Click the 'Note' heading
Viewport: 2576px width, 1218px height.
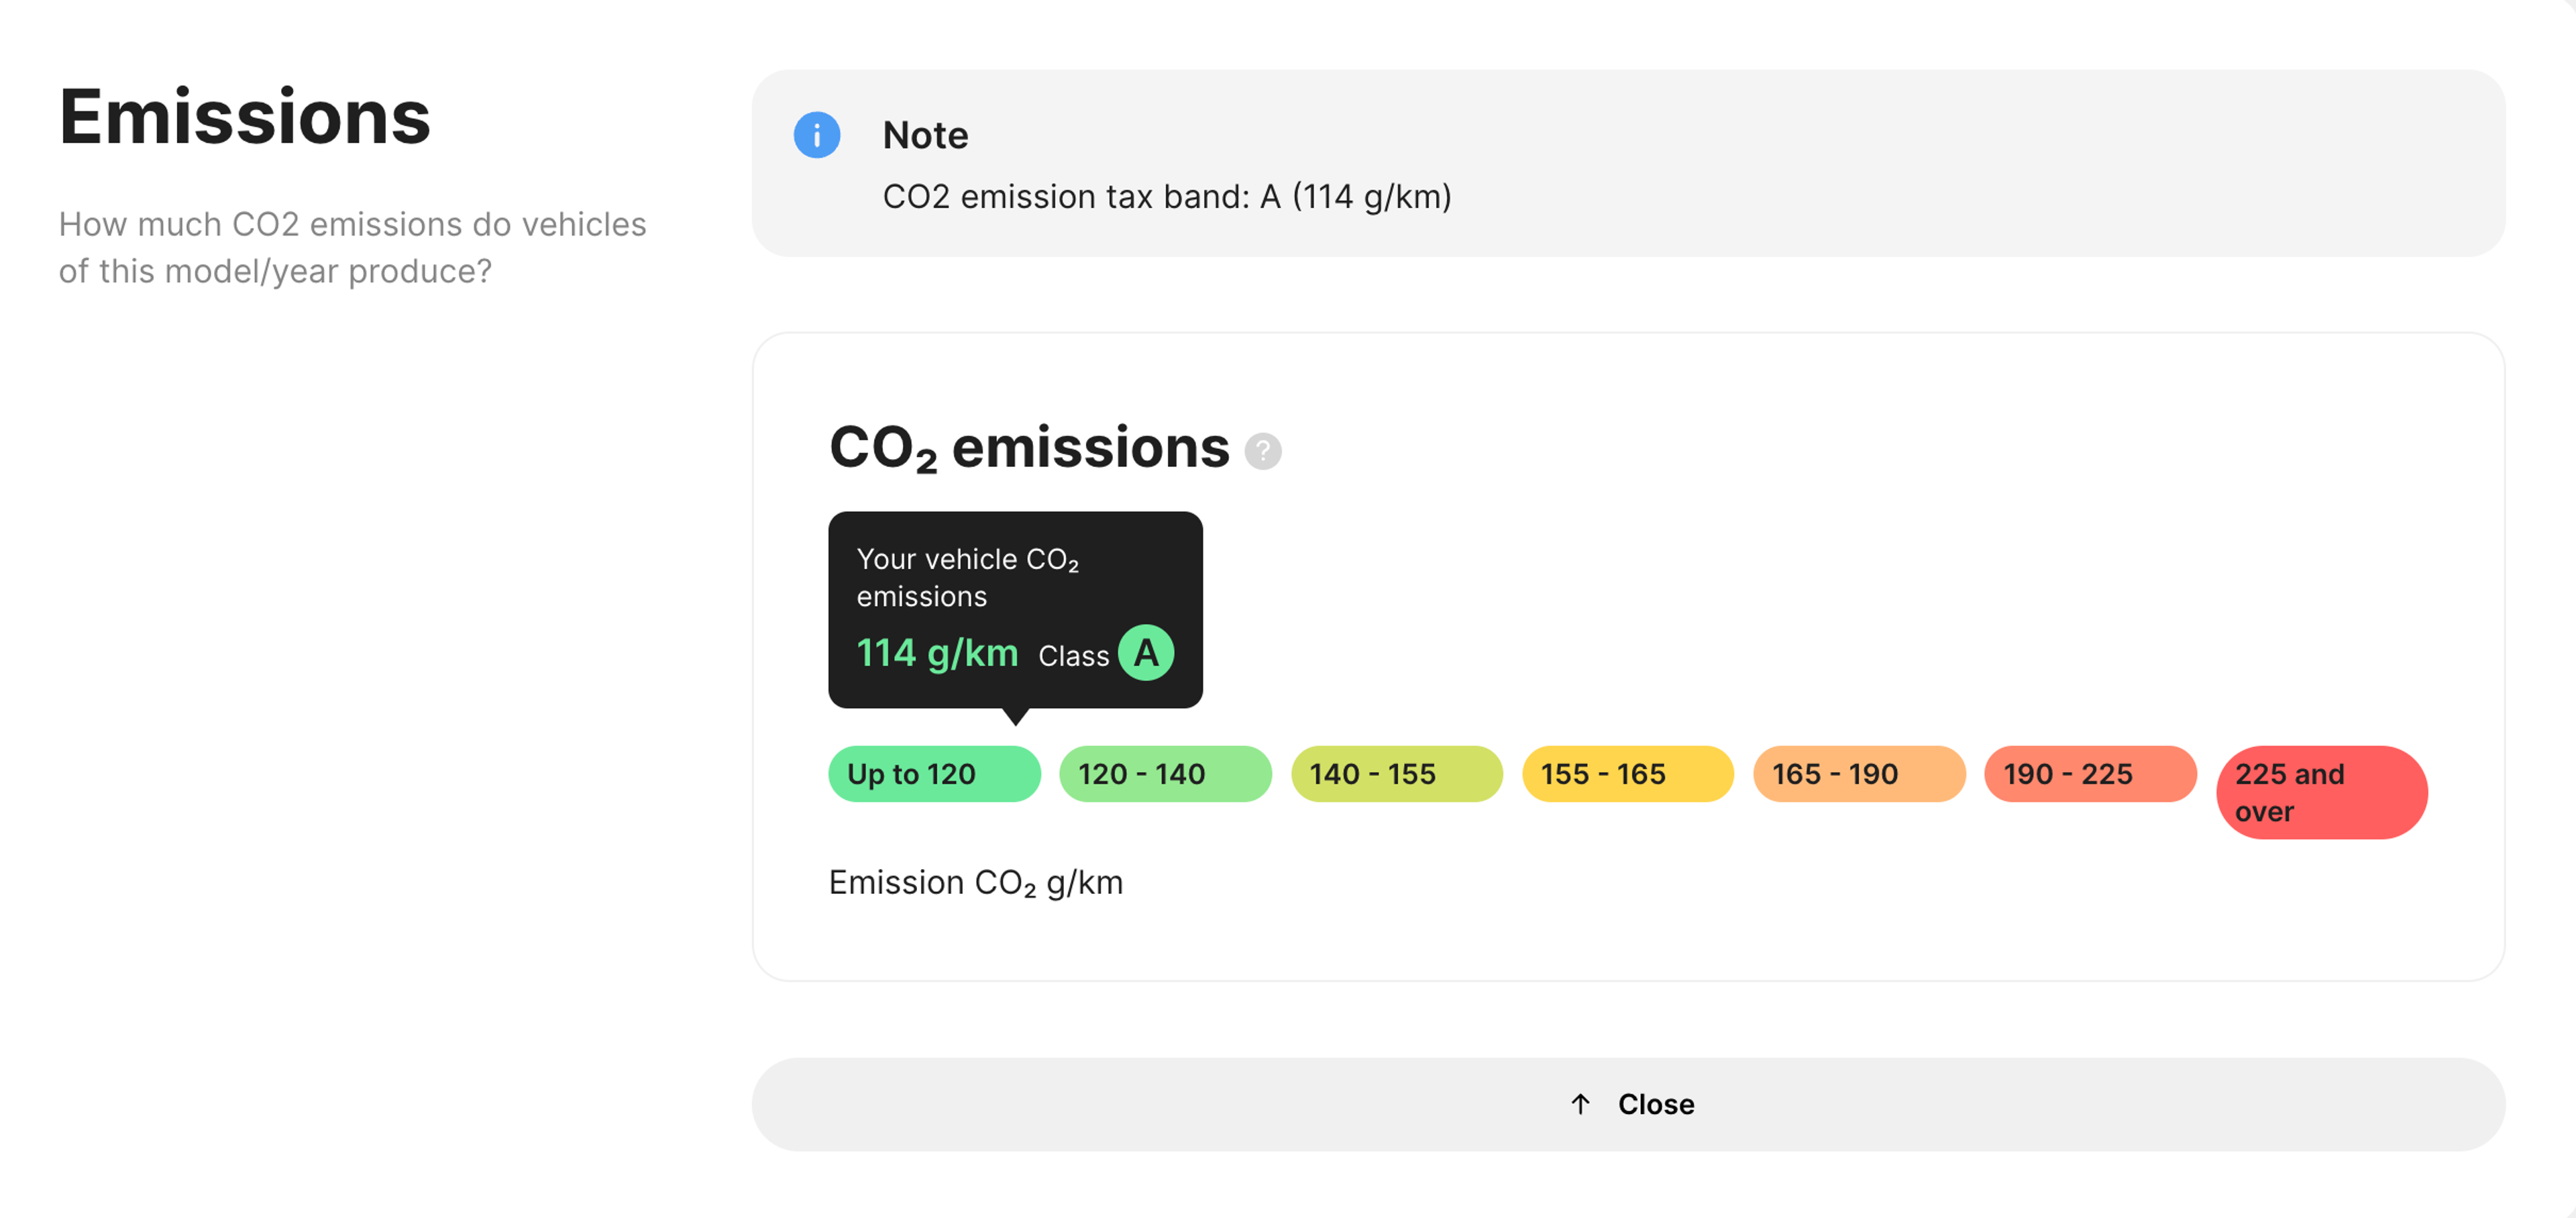coord(925,135)
